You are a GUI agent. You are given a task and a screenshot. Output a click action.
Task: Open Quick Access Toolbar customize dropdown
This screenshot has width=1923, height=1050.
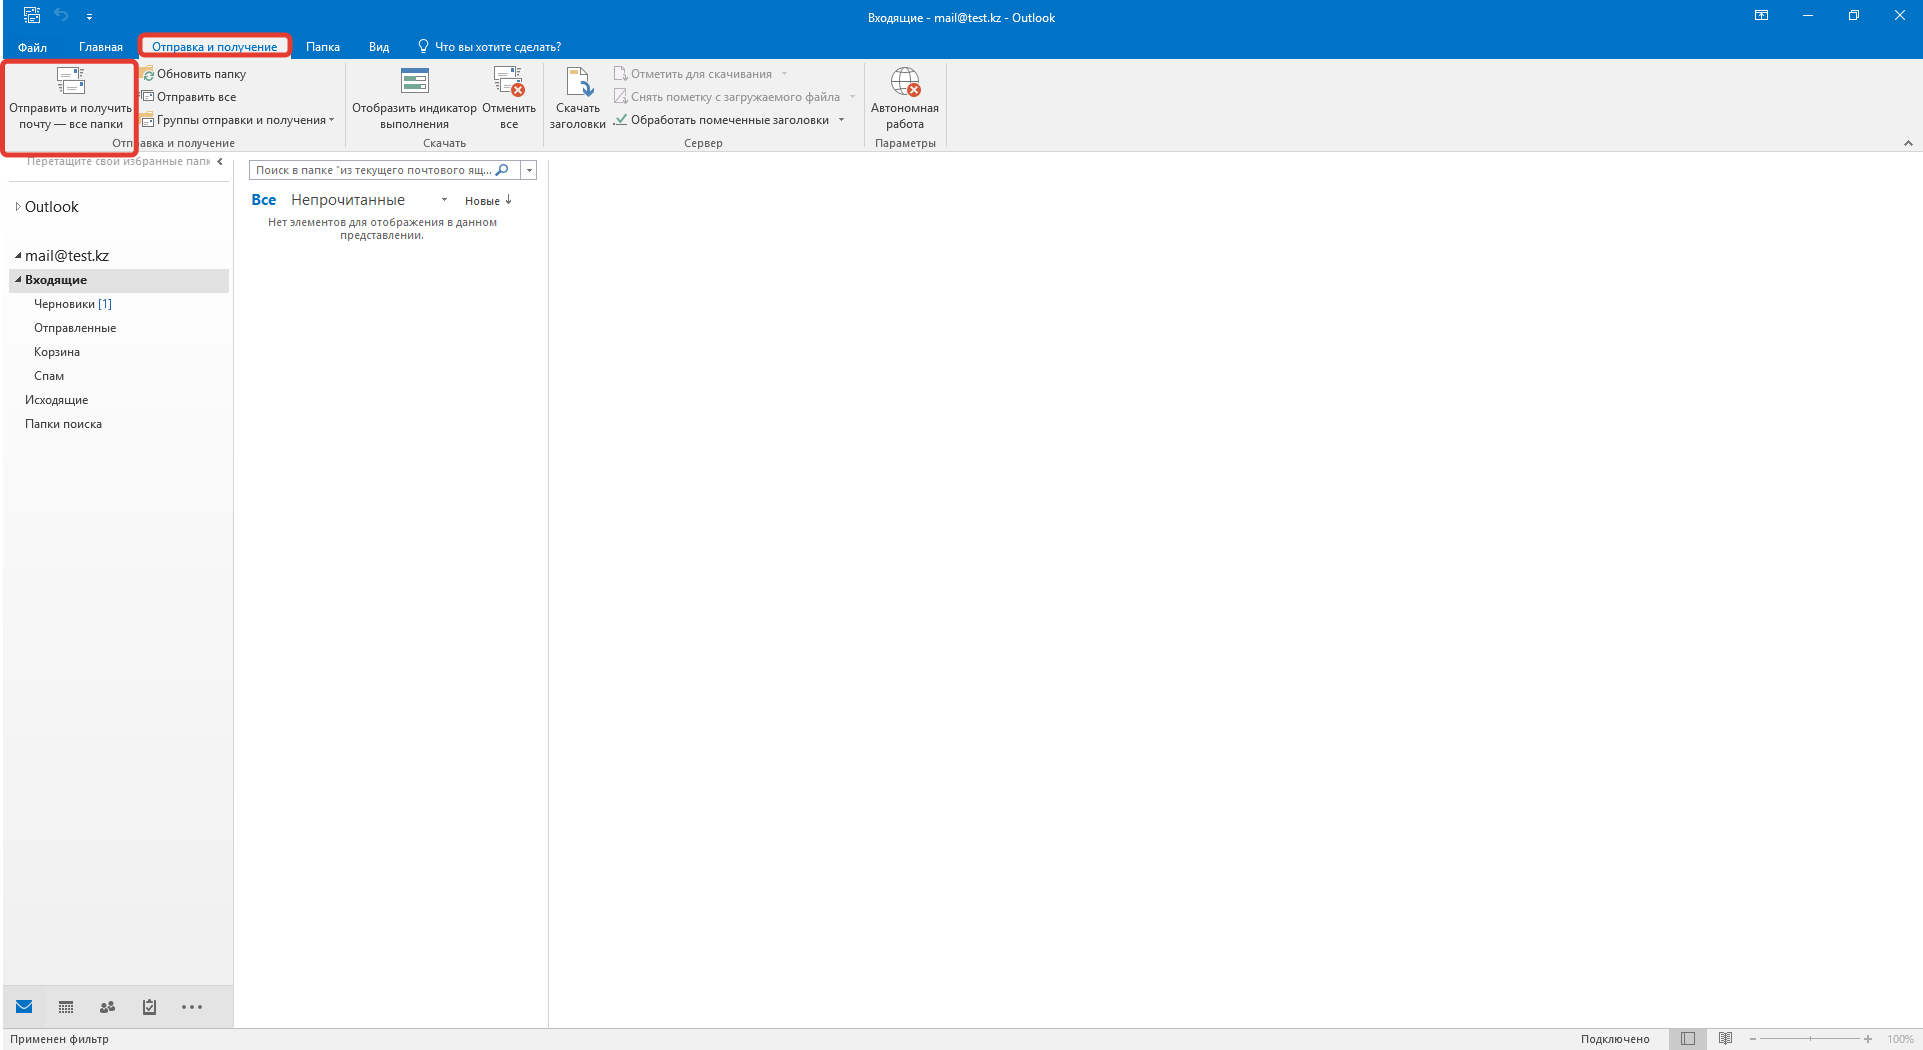tap(89, 16)
